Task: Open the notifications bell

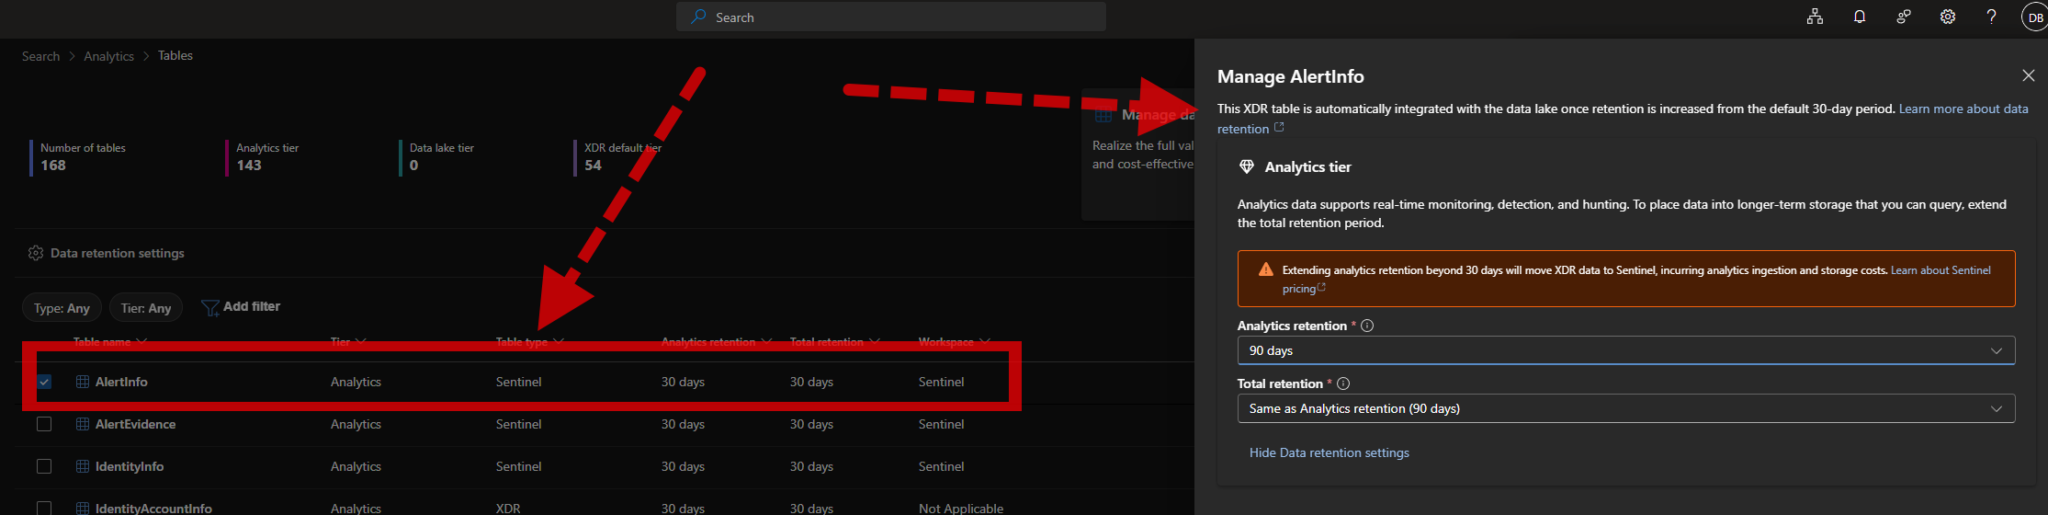Action: pyautogui.click(x=1859, y=17)
